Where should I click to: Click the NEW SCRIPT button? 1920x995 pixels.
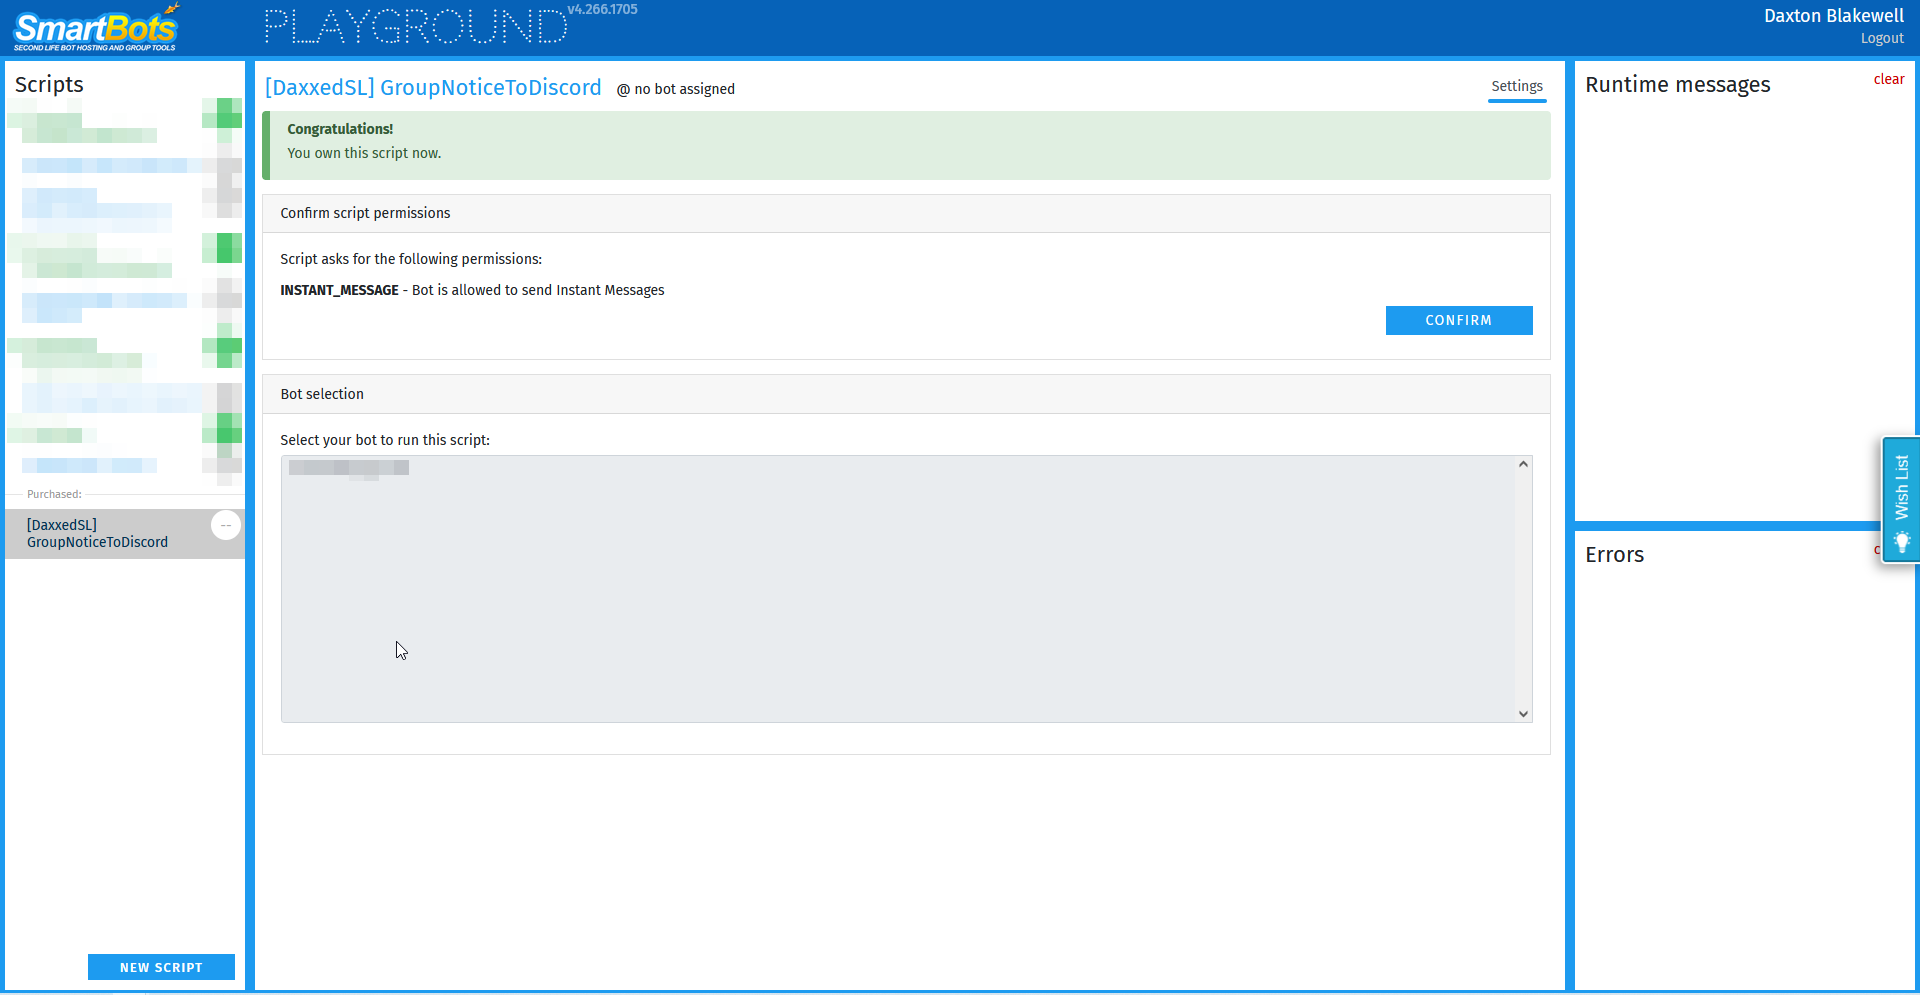161,967
